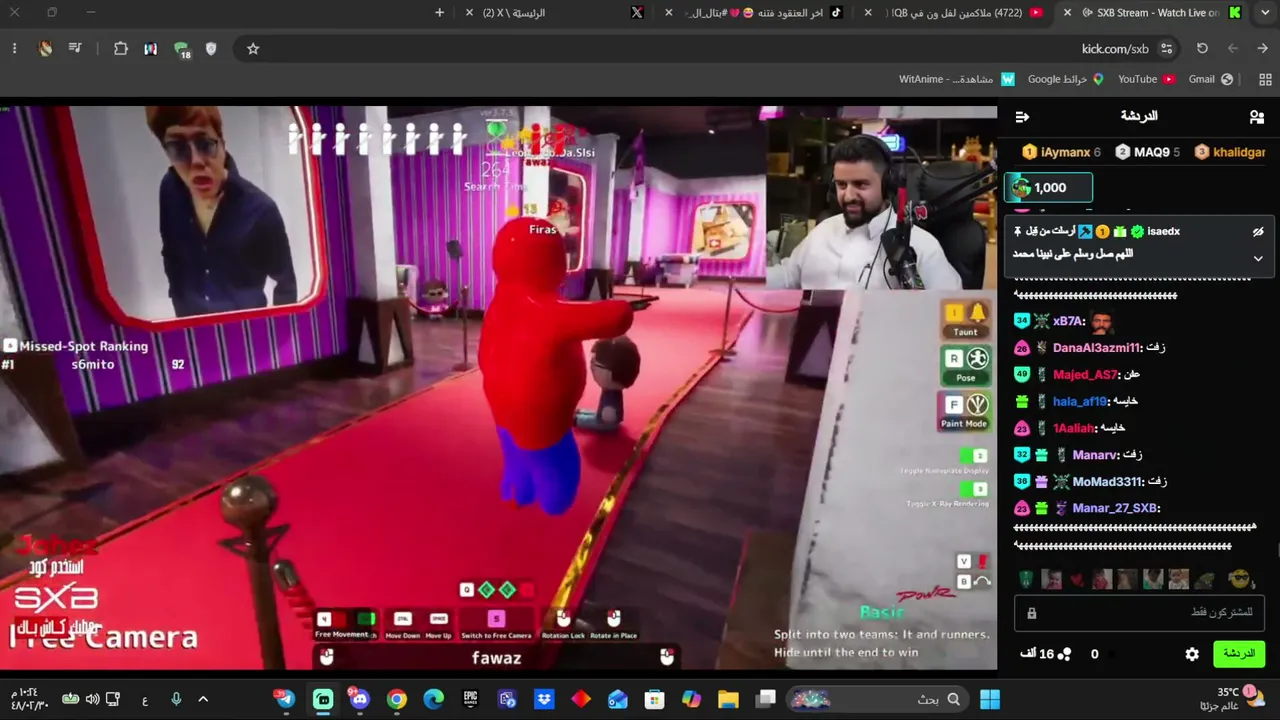
Task: Click username hala_af19 in chat
Action: [x=1080, y=402]
